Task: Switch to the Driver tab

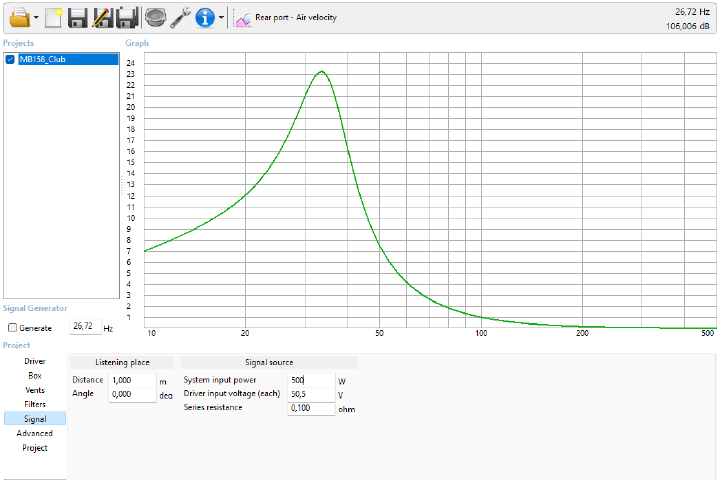Action: coord(35,361)
